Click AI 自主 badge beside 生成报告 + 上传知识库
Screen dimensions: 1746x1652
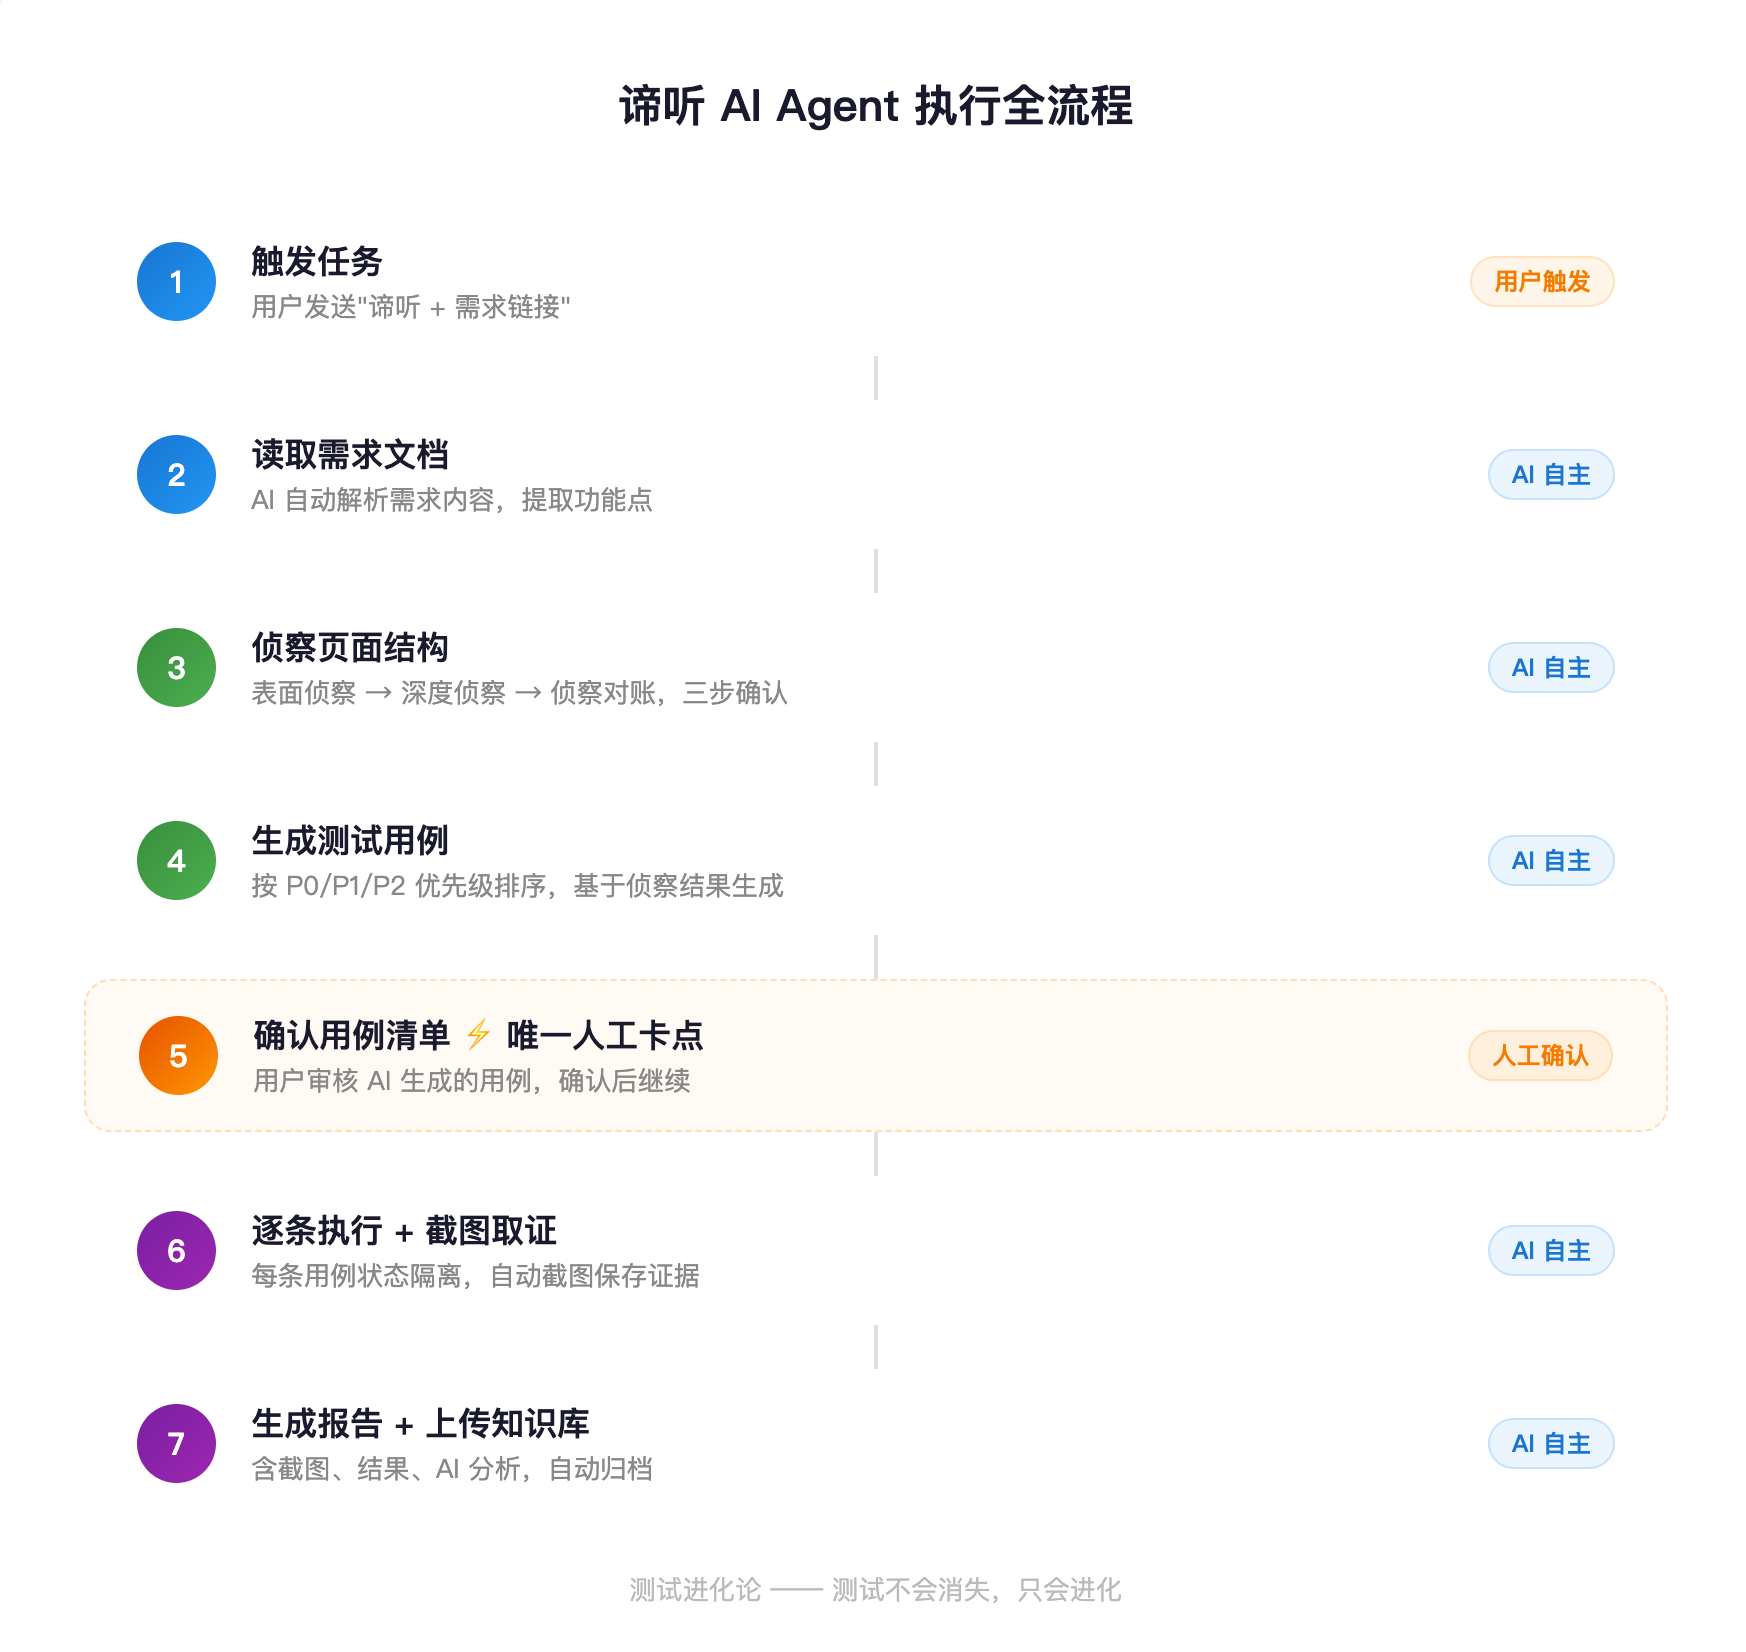[x=1550, y=1444]
